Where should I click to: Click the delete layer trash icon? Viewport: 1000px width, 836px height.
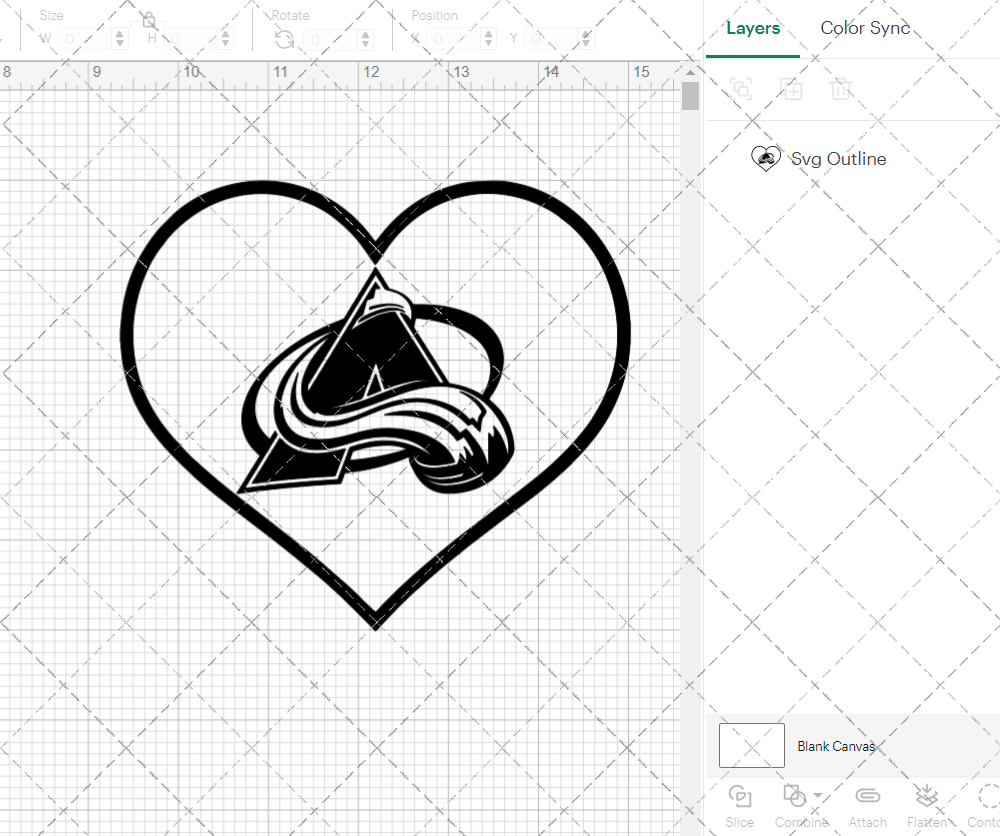pos(842,89)
